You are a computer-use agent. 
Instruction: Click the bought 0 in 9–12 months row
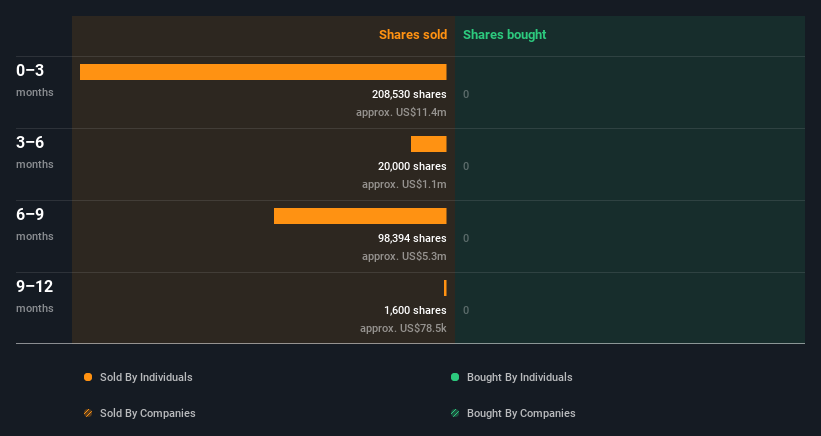466,310
